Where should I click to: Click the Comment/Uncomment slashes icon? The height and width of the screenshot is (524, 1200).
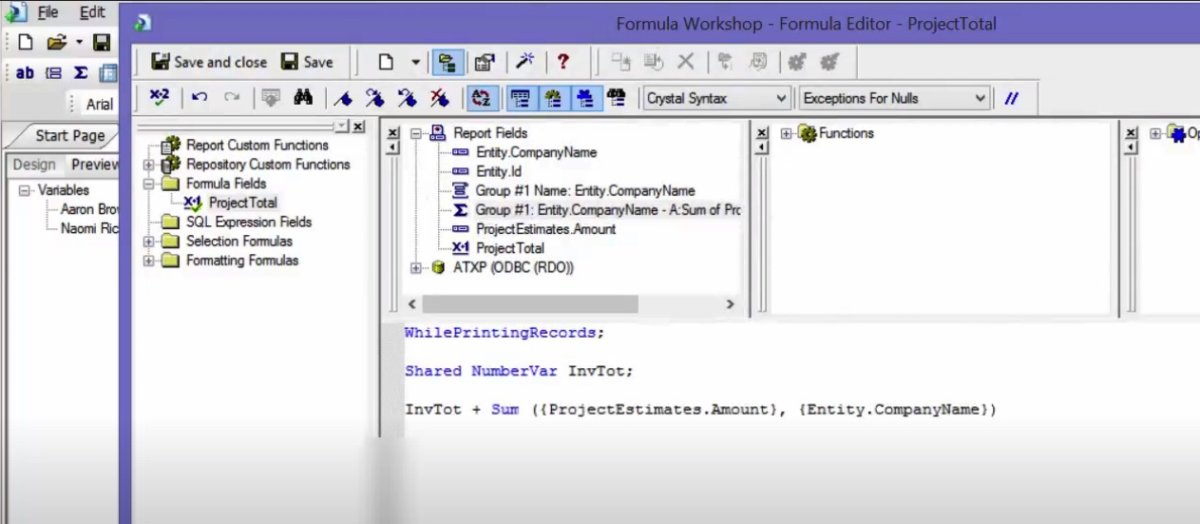[x=1011, y=98]
